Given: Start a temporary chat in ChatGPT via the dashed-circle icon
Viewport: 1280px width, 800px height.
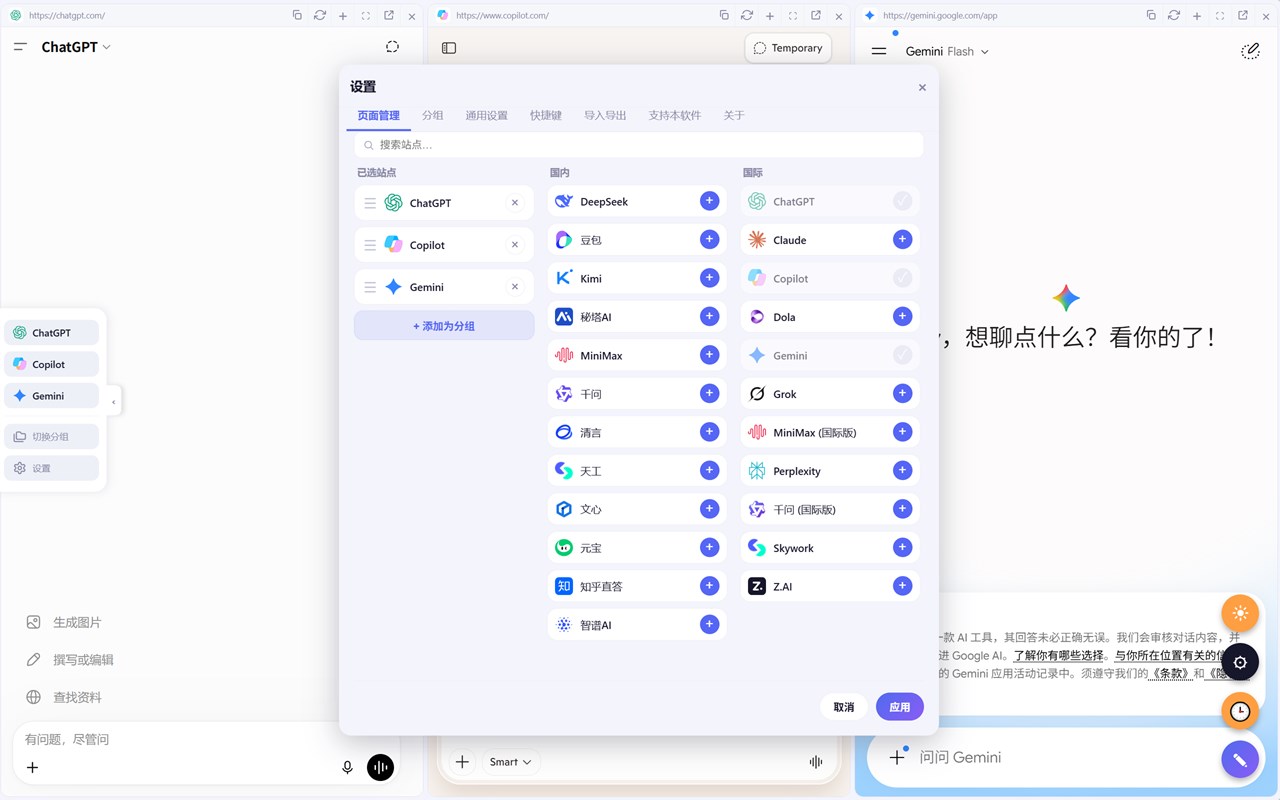Looking at the screenshot, I should click(x=392, y=47).
